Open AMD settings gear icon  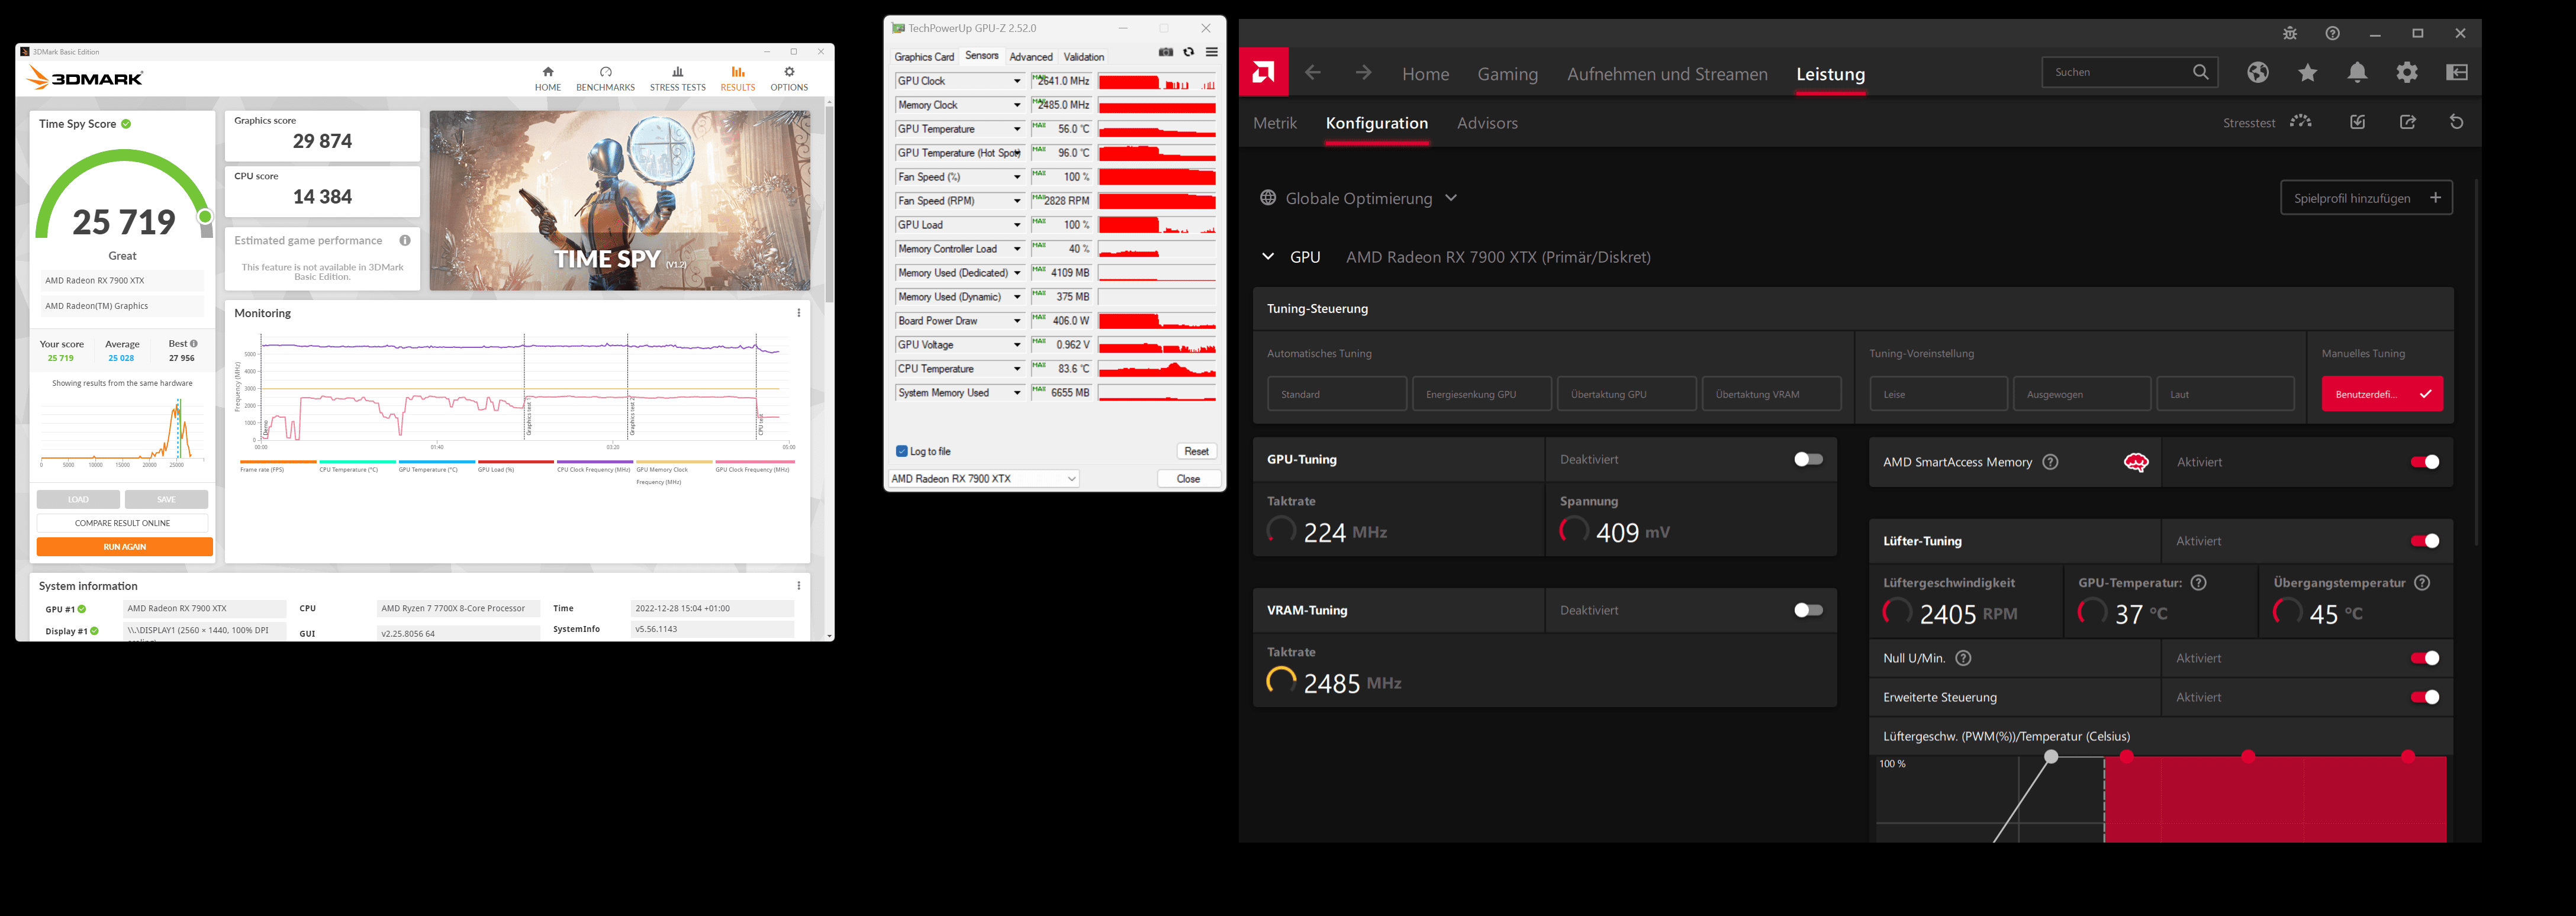(2407, 72)
